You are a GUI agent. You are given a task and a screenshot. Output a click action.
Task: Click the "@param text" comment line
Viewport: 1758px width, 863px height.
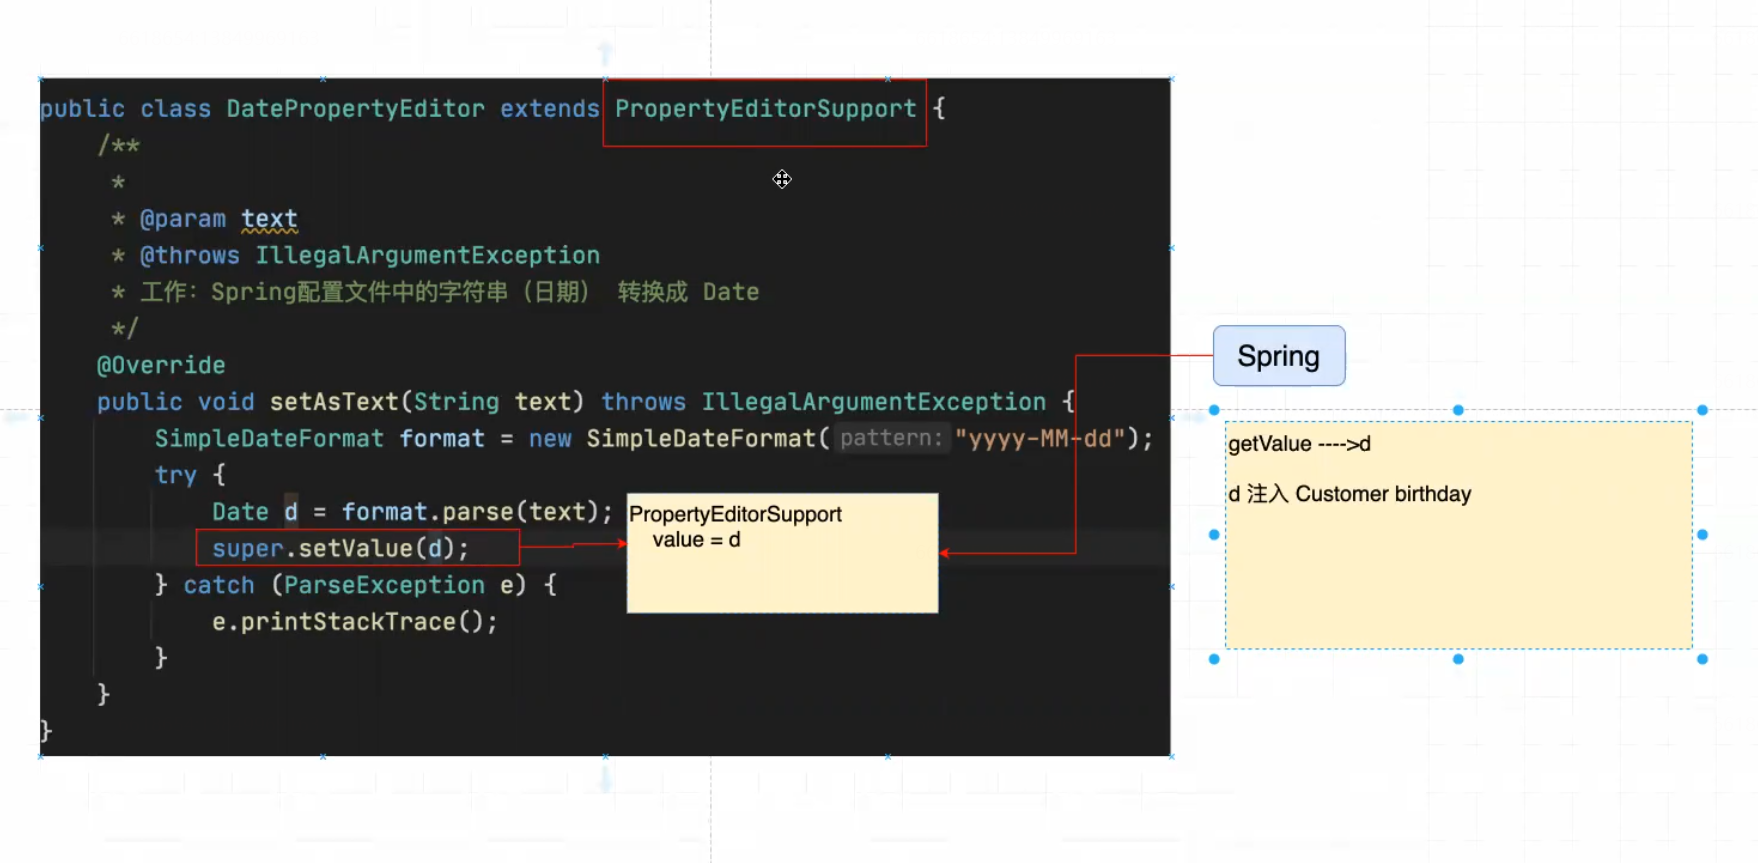(218, 219)
